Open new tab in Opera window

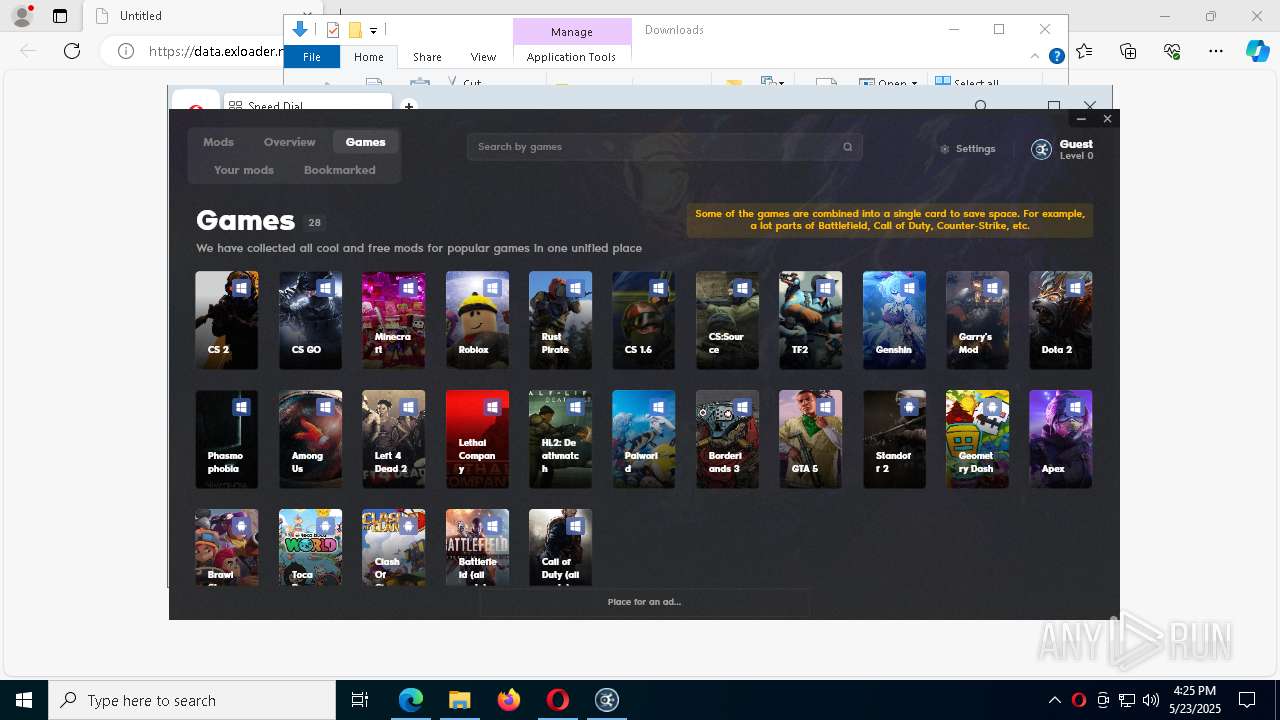(x=408, y=105)
